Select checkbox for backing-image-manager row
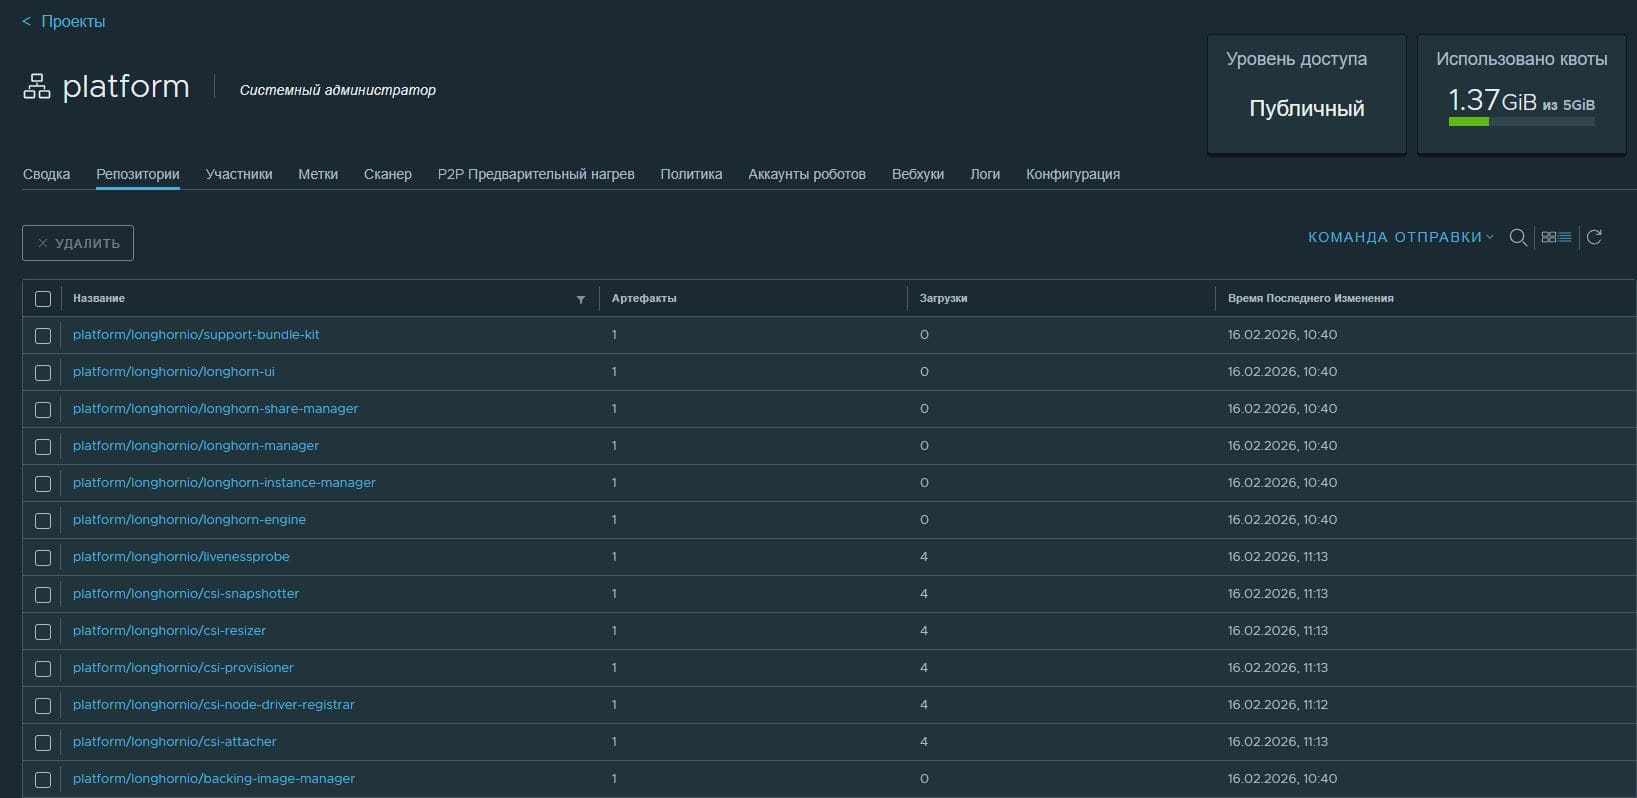 [43, 779]
